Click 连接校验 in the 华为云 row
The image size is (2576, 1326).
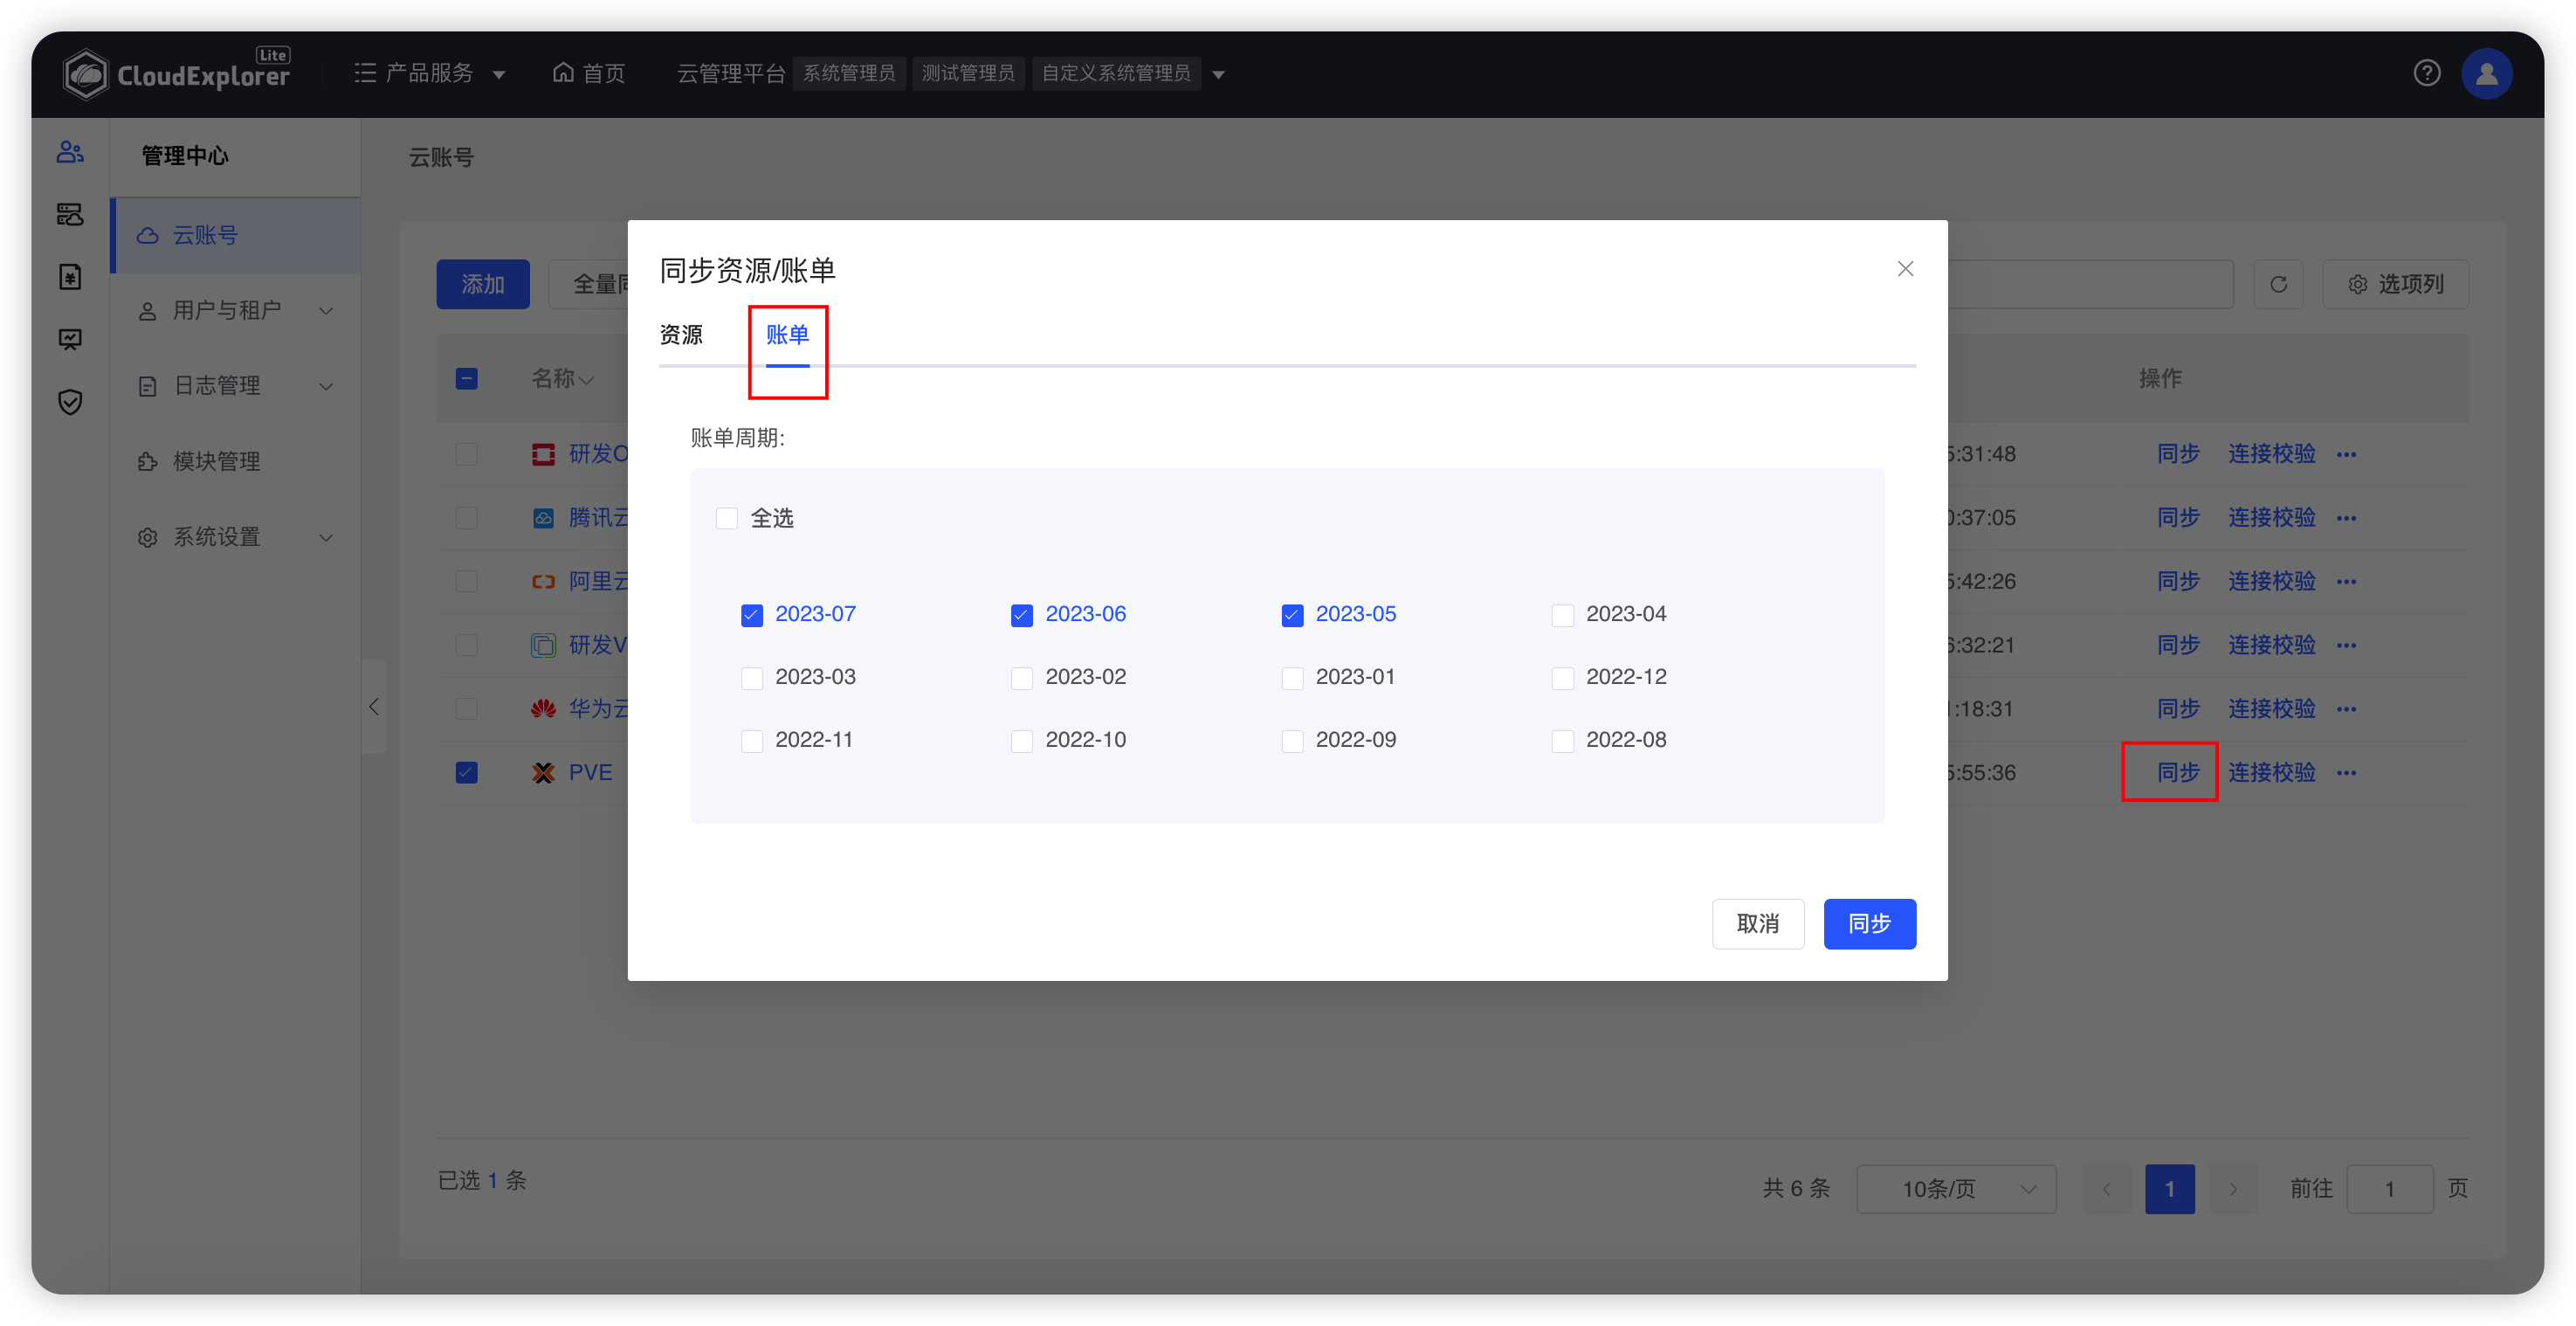click(x=2272, y=709)
